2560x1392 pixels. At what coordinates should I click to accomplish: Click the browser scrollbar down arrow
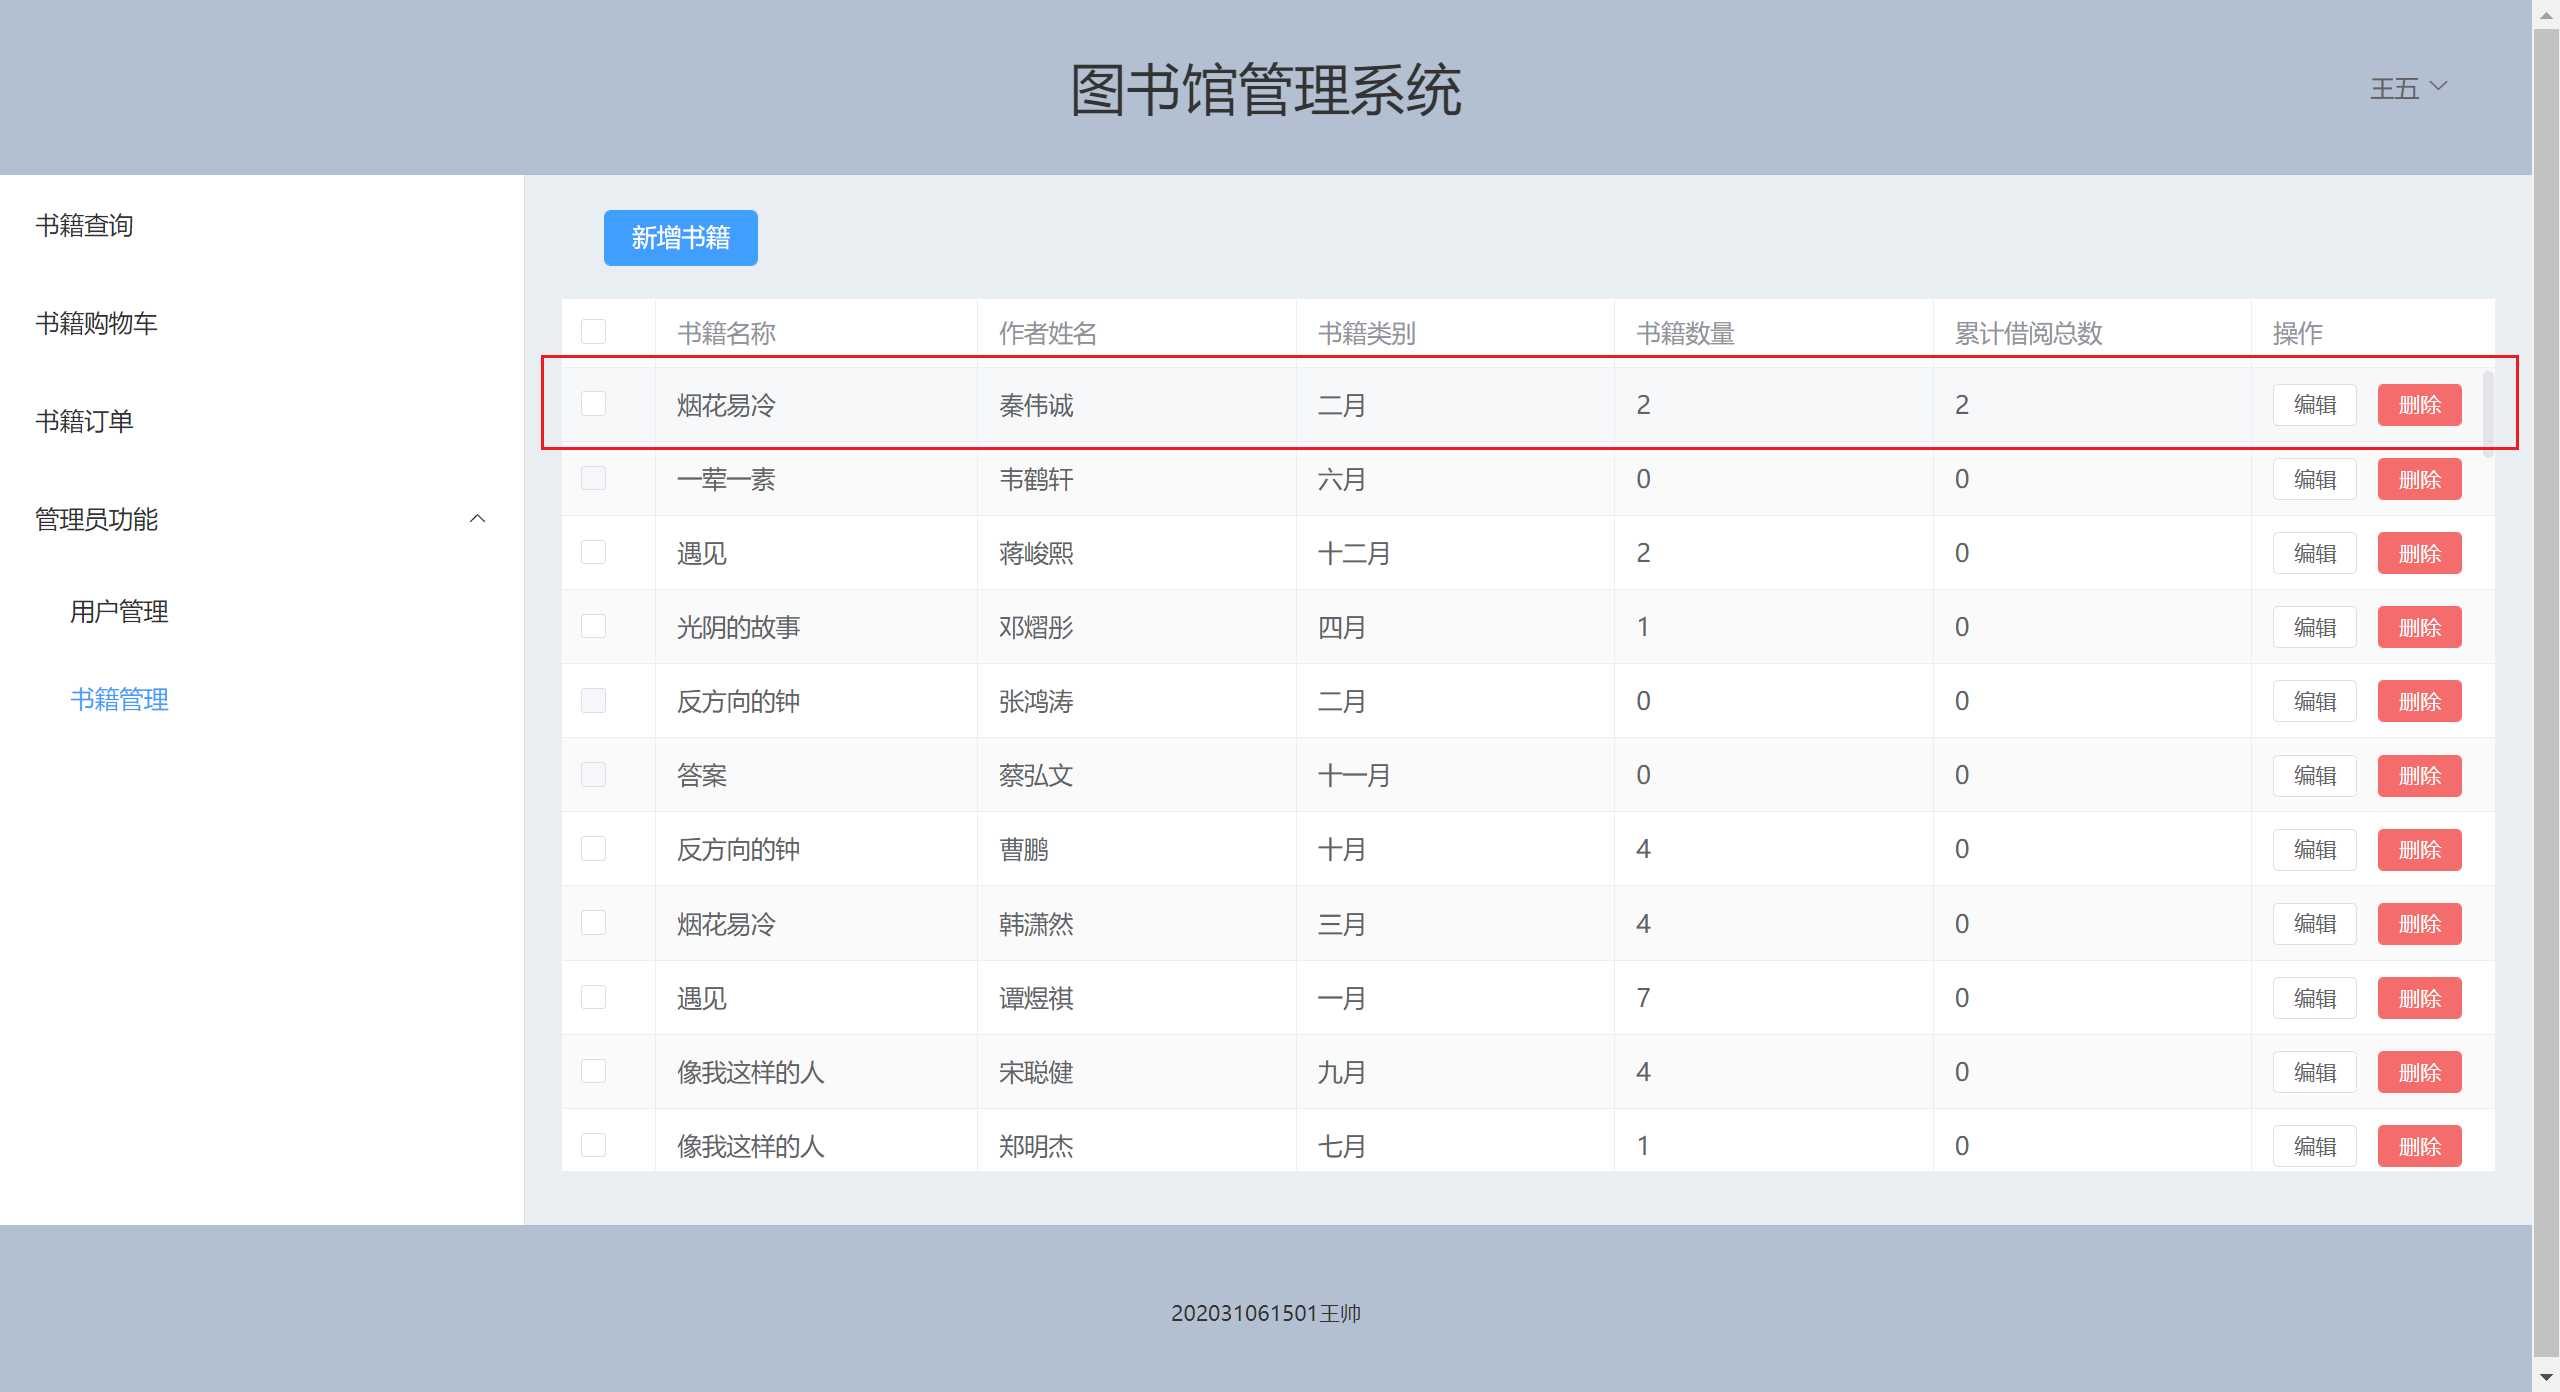coord(2546,1377)
